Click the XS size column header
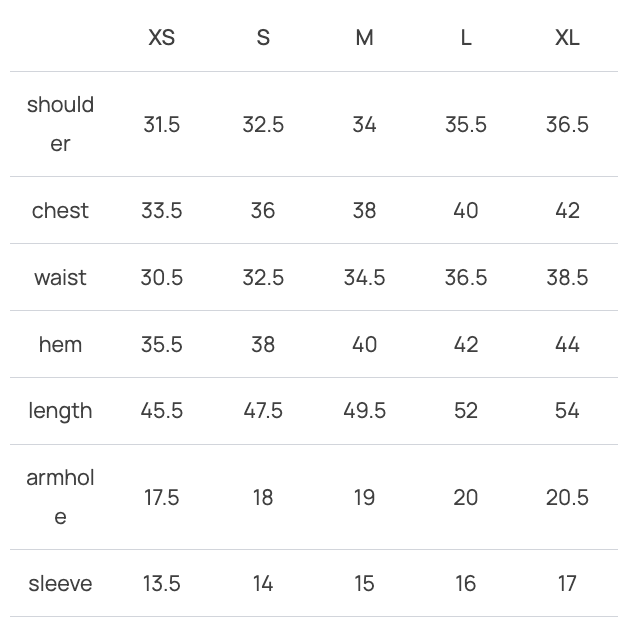The image size is (628, 632). 161,38
